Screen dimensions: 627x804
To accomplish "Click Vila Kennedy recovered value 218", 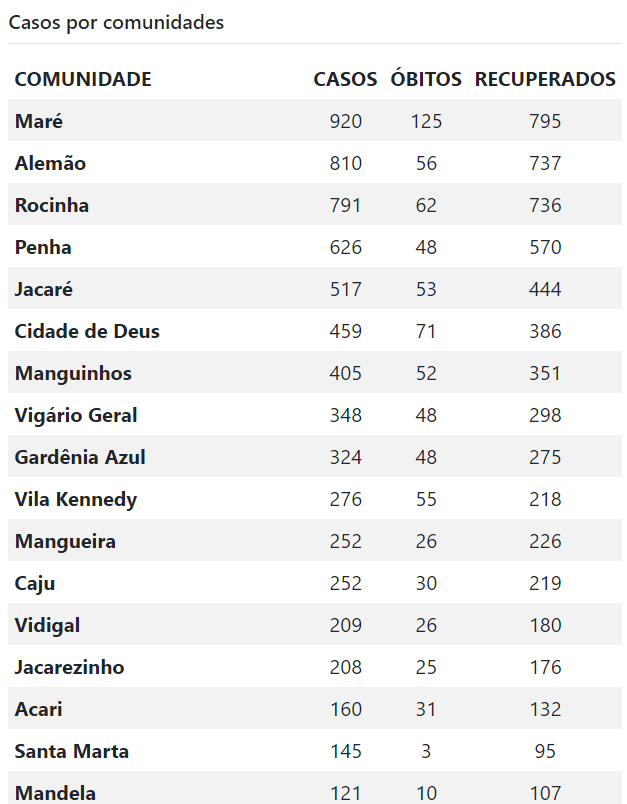I will click(x=545, y=499).
